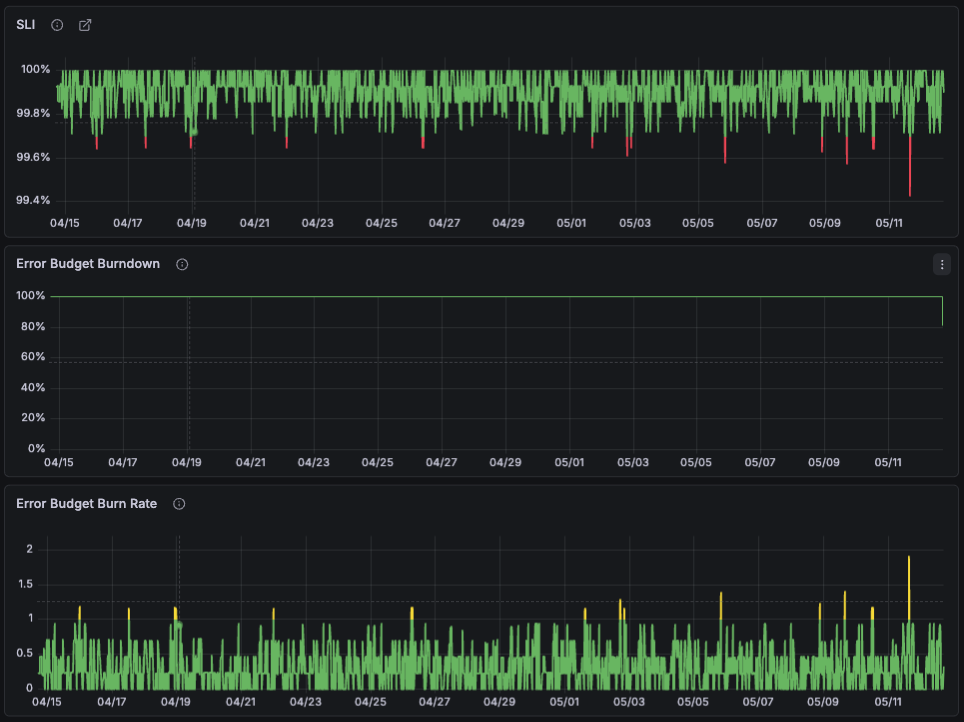Click the 04/15 date under the SLI chart
964x722 pixels.
[65, 223]
